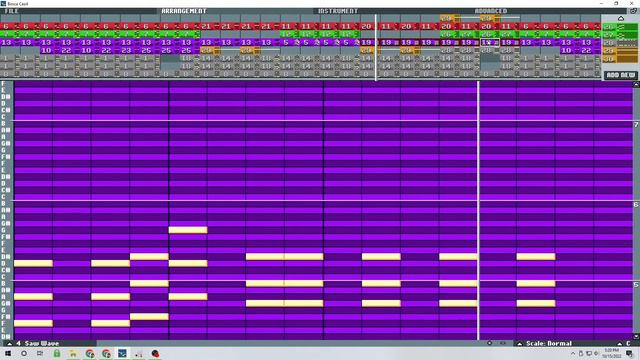This screenshot has width=640, height=360.
Task: Click the piano roll playhead line
Action: pos(478,210)
